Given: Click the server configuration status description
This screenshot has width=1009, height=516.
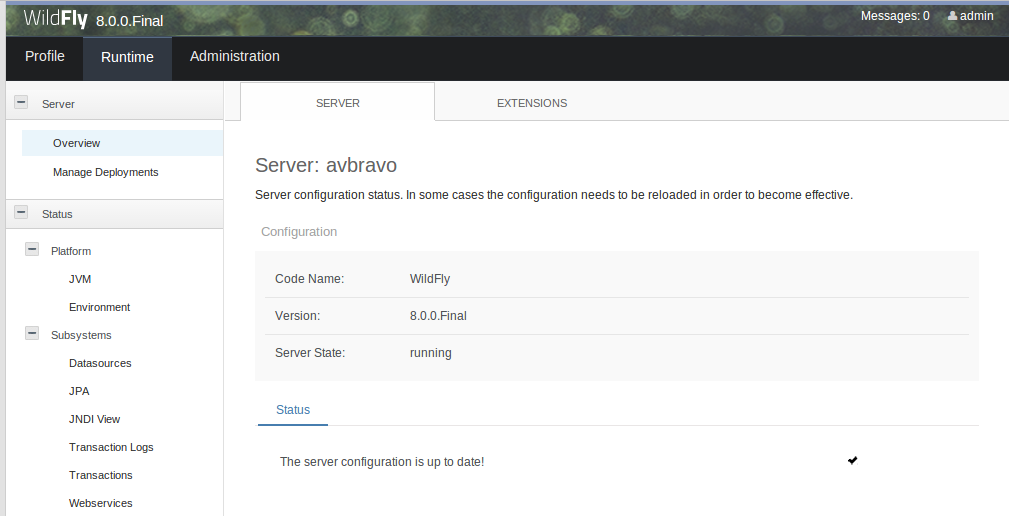Looking at the screenshot, I should click(x=554, y=195).
